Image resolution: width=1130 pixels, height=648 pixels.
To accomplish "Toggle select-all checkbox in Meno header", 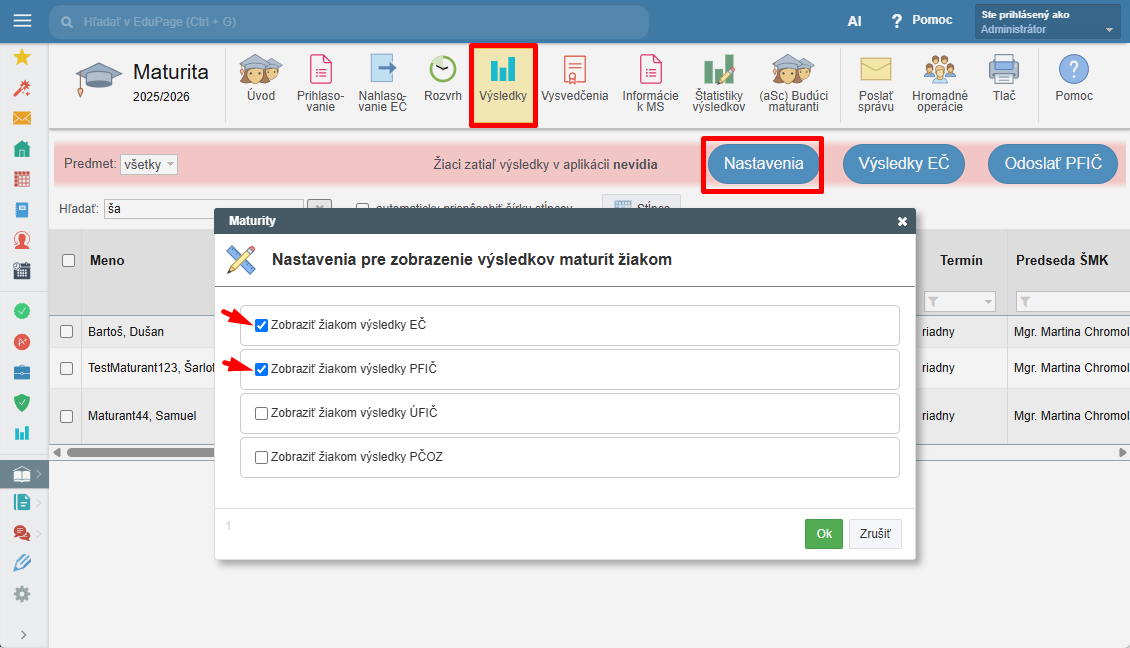I will (68, 260).
